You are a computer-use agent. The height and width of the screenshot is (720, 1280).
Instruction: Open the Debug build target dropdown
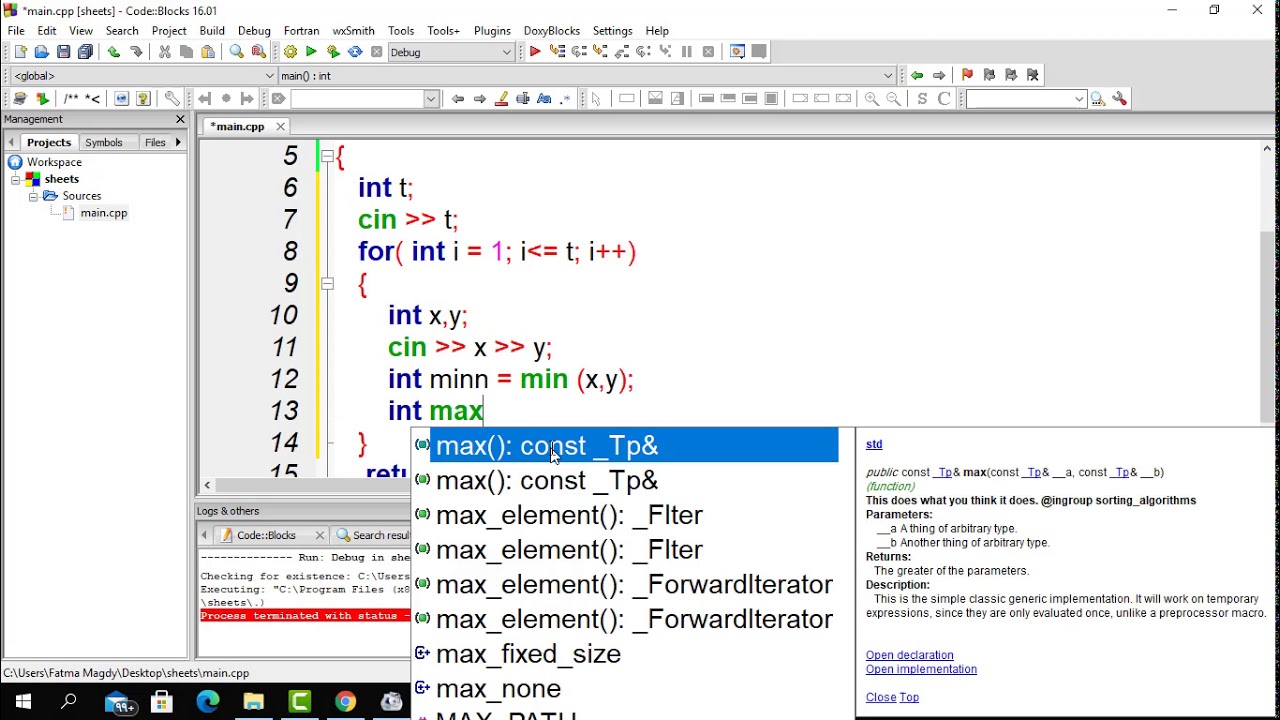point(451,52)
